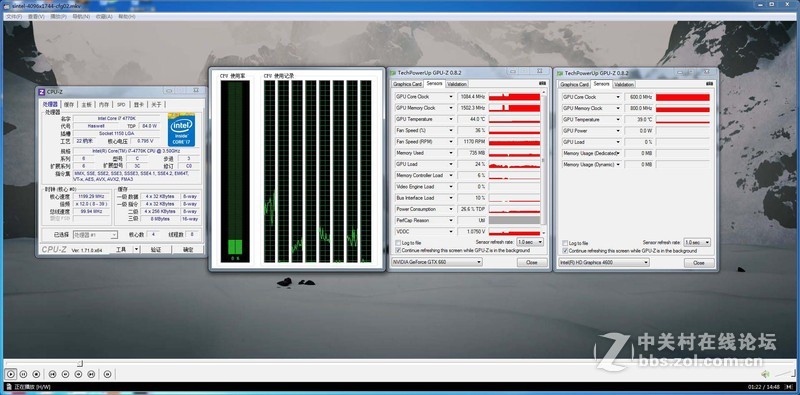The height and width of the screenshot is (395, 800).
Task: Click the Intel Core i7 logo in CPU-Z
Action: click(181, 129)
